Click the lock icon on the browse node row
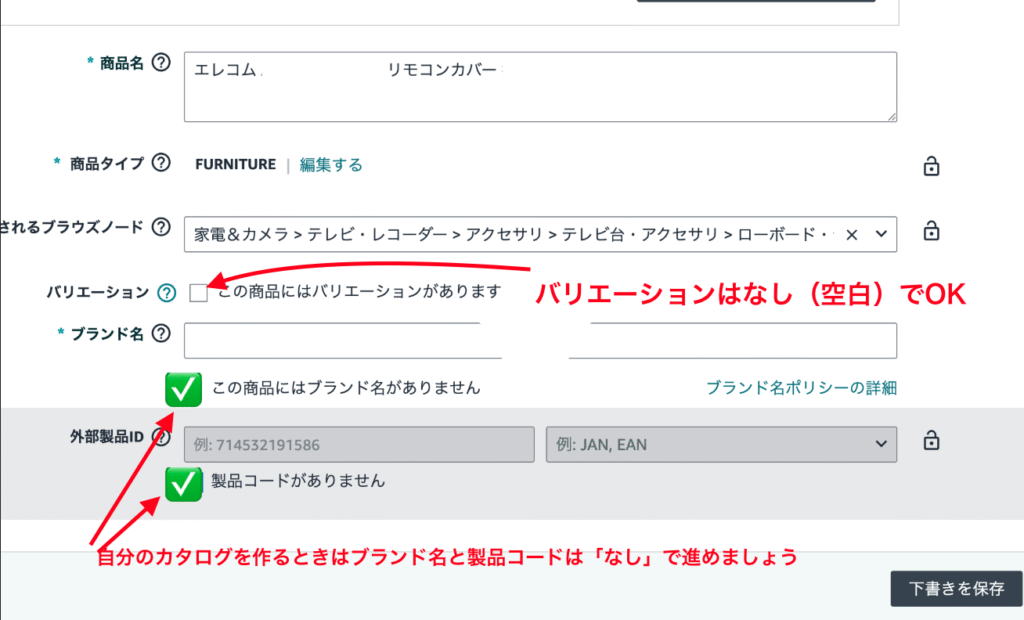The height and width of the screenshot is (620, 1024). [930, 231]
